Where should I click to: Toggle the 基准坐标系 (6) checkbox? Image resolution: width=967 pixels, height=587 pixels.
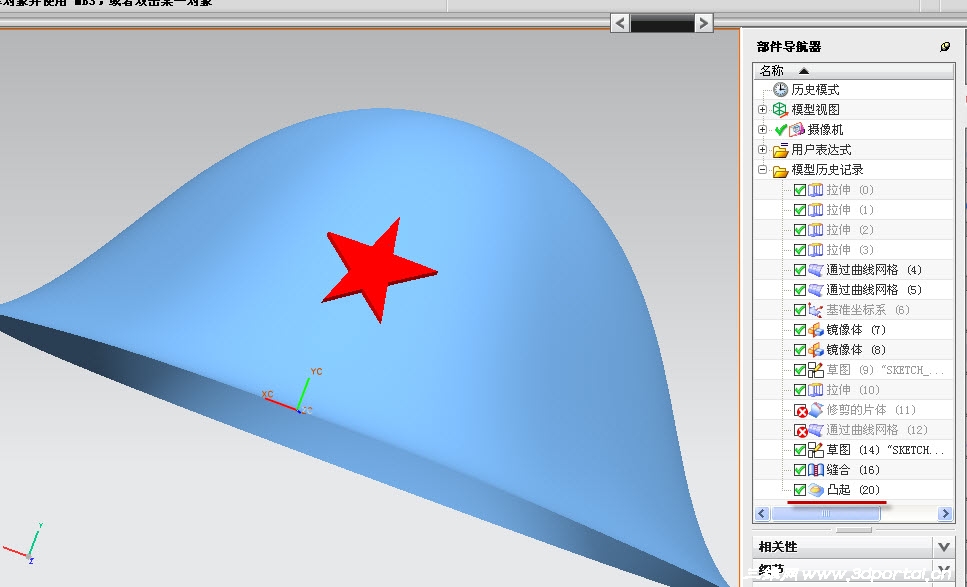[x=800, y=310]
